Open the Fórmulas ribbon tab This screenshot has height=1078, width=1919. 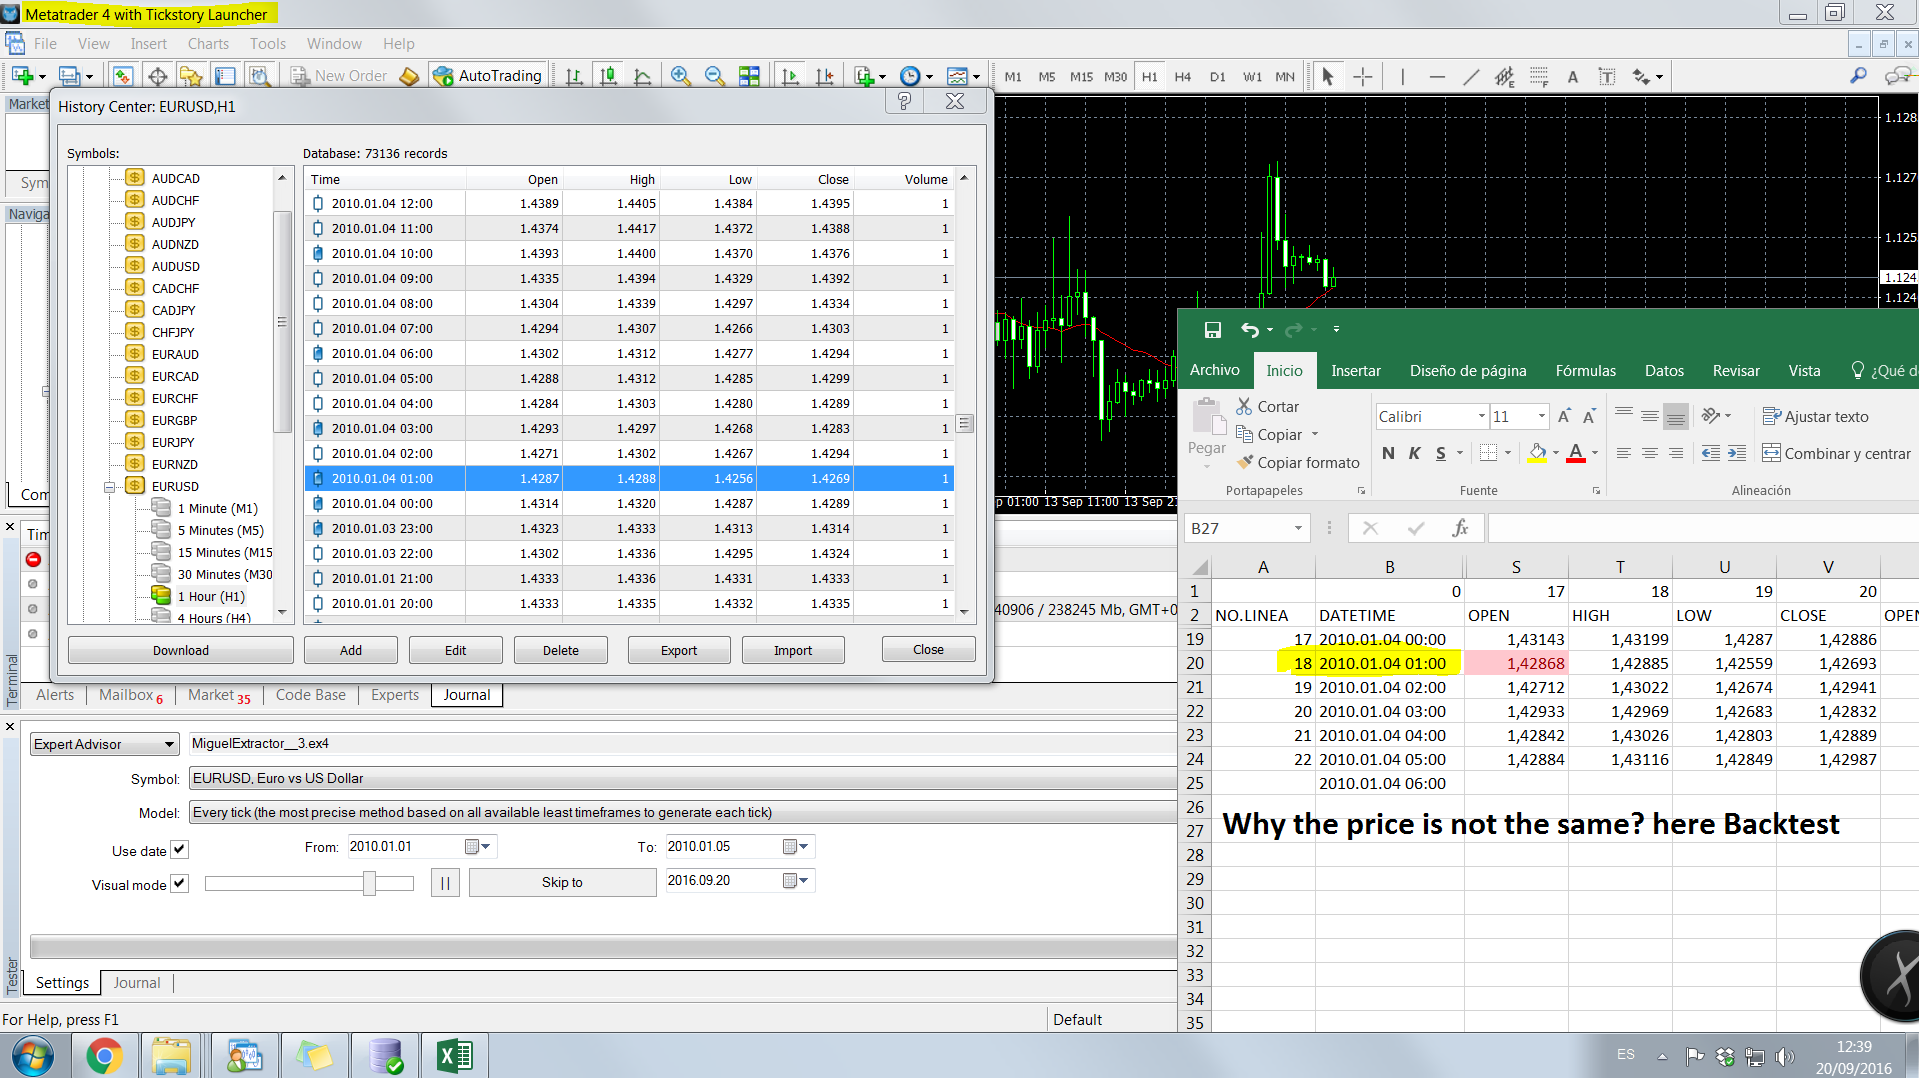click(1585, 371)
